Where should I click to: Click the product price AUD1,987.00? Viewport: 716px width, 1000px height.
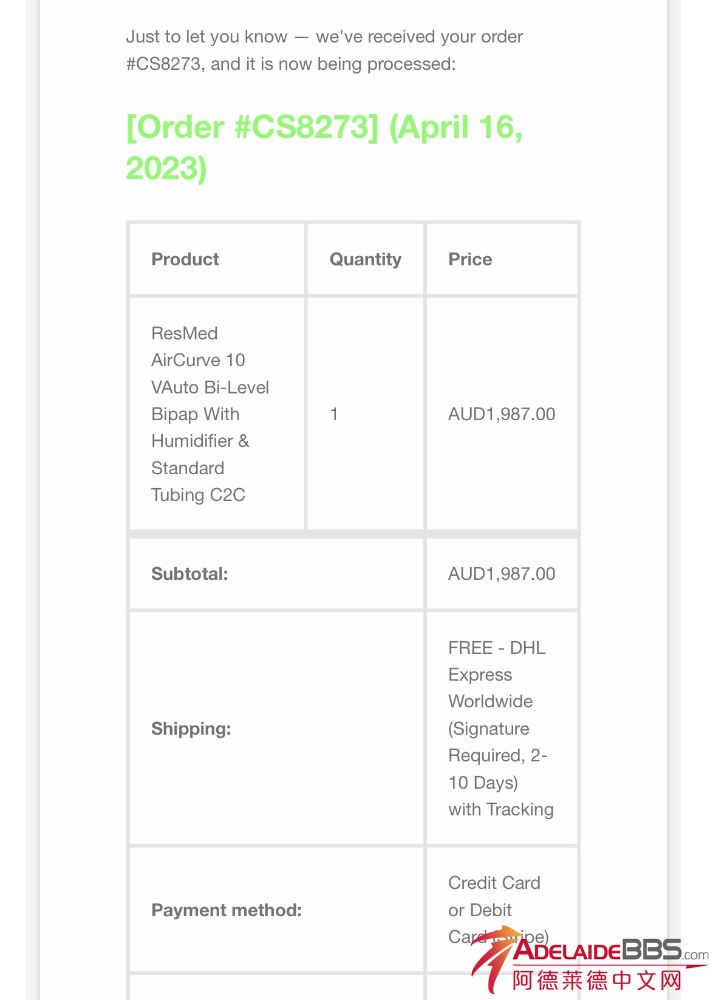pyautogui.click(x=501, y=414)
